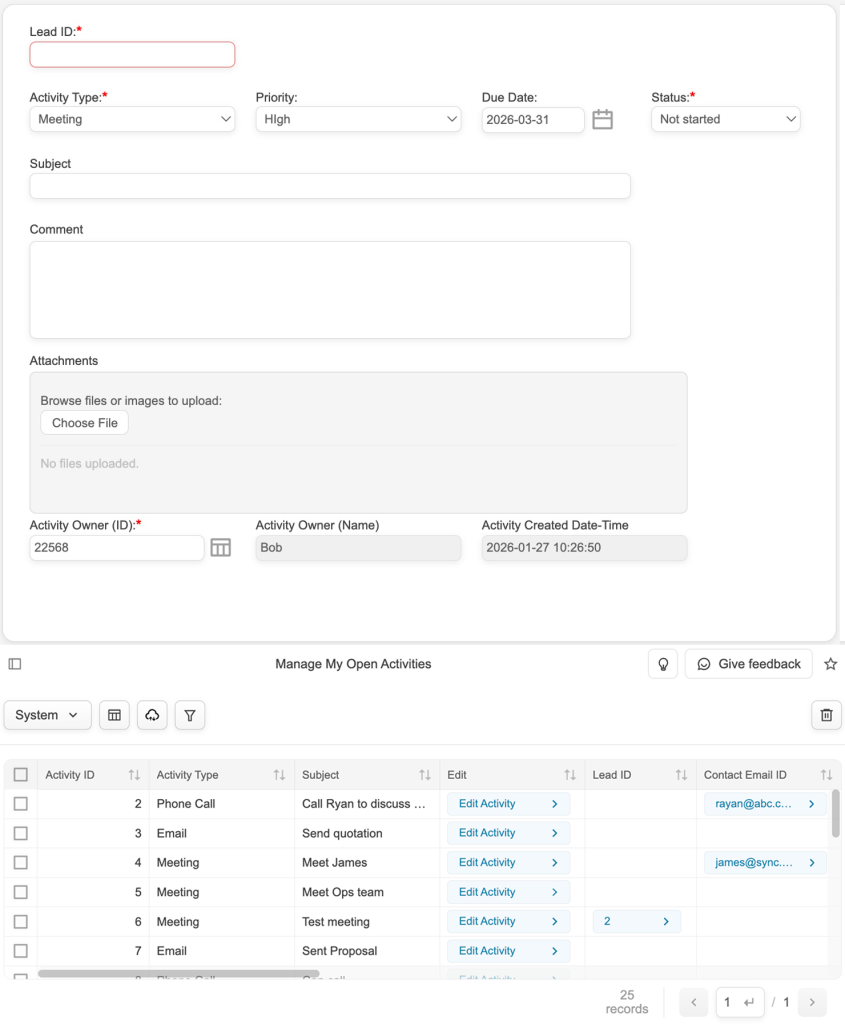Open the Priority dropdown
This screenshot has height=1024, width=845.
(358, 120)
